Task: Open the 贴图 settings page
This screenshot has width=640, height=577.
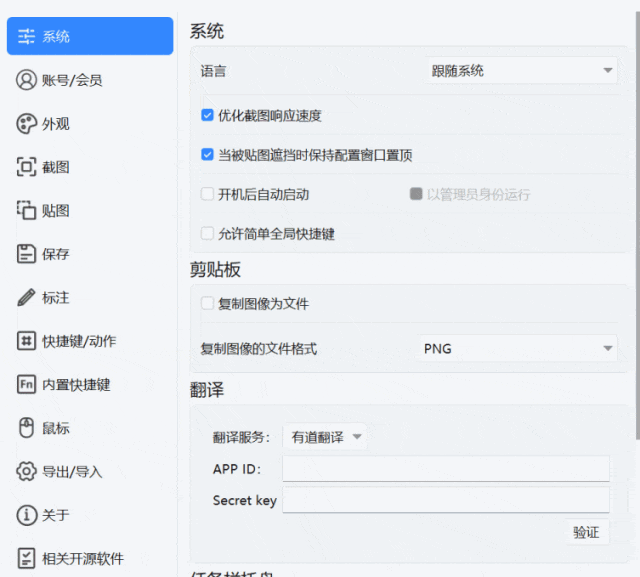Action: click(90, 211)
